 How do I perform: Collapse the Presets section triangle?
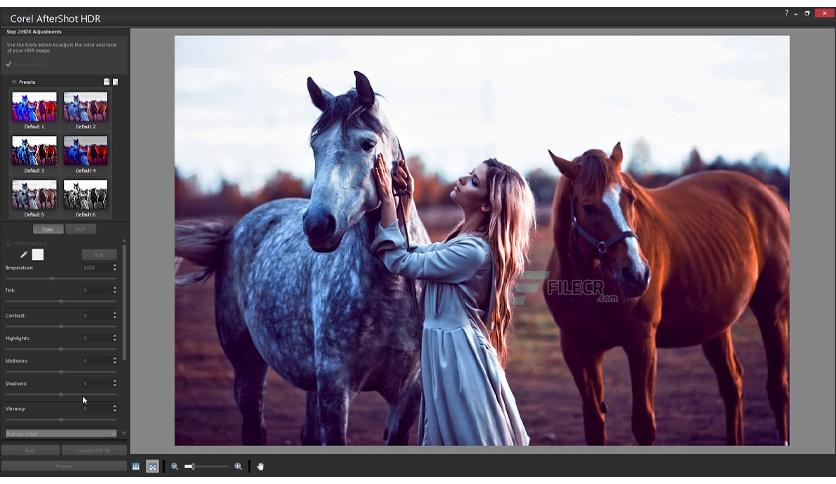[x=14, y=82]
